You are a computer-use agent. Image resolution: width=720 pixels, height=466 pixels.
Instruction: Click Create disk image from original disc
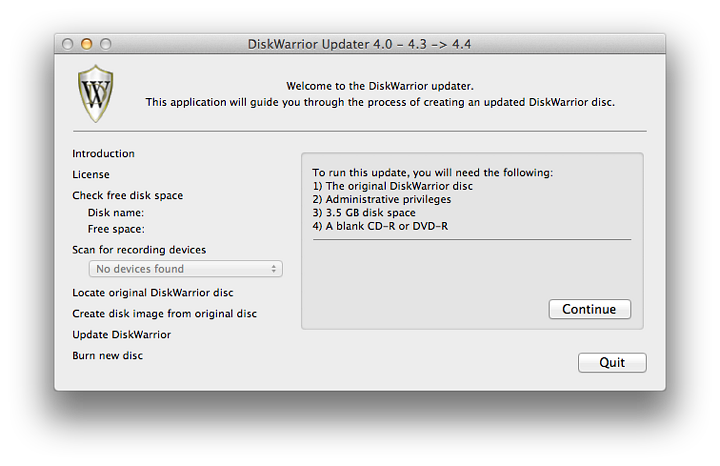click(x=164, y=314)
